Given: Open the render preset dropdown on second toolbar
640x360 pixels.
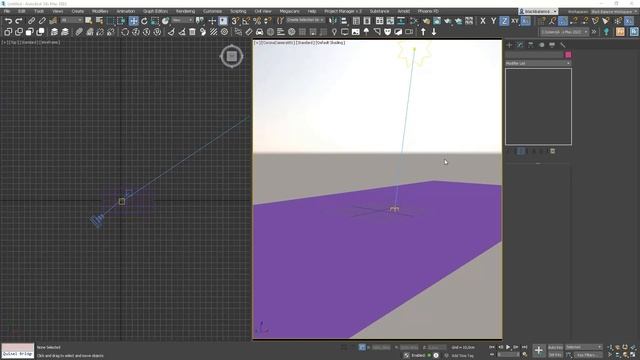Looking at the screenshot, I should [x=564, y=32].
